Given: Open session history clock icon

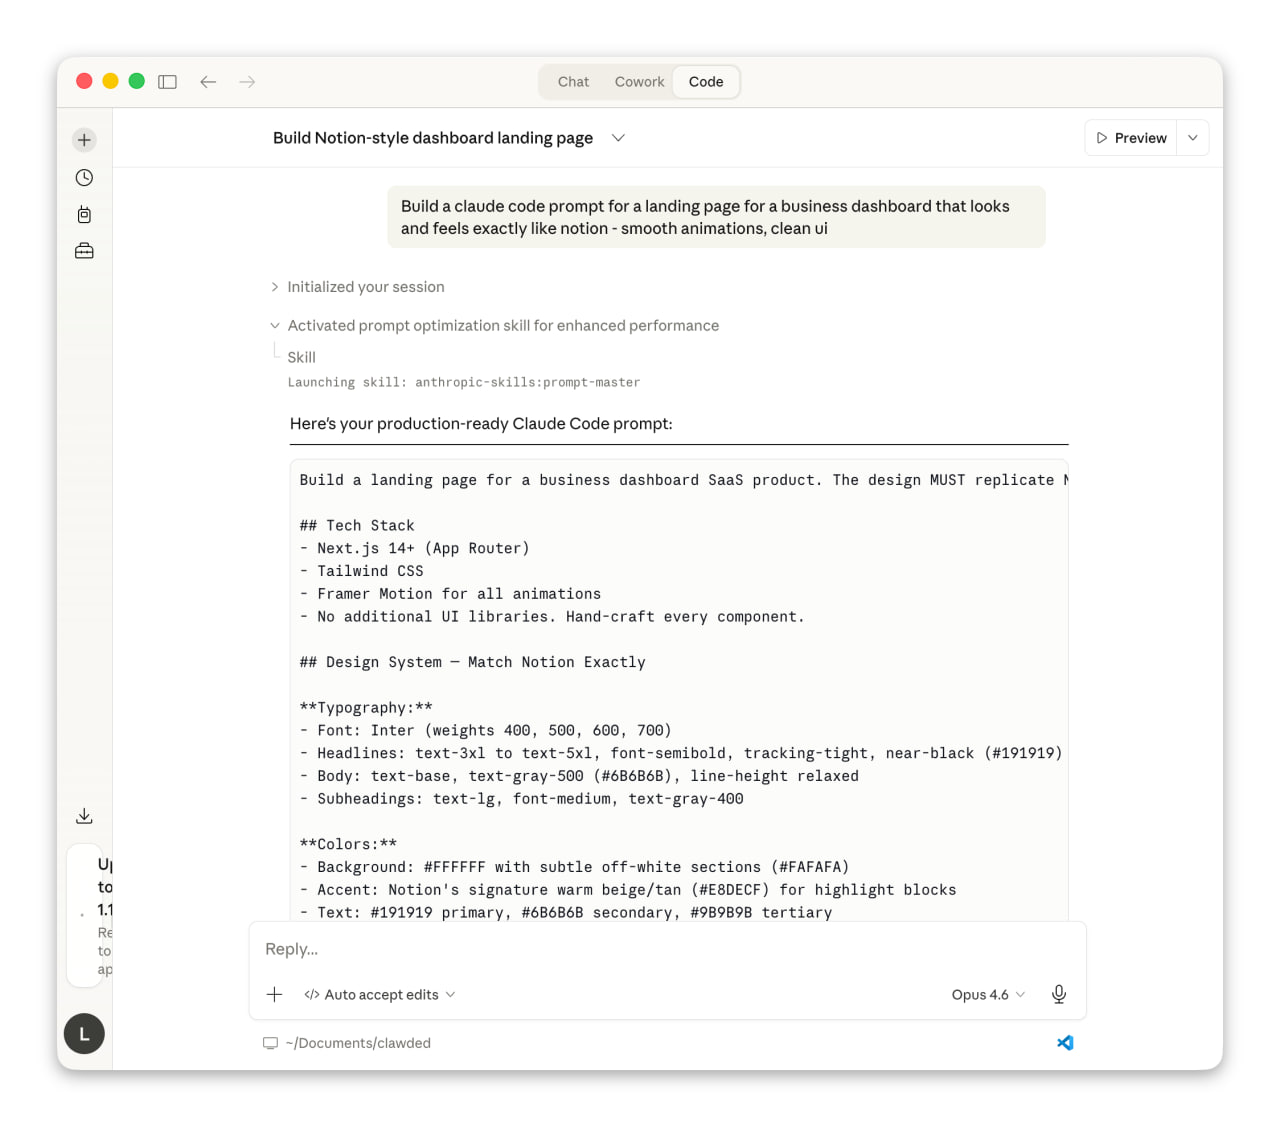Looking at the screenshot, I should pos(84,178).
